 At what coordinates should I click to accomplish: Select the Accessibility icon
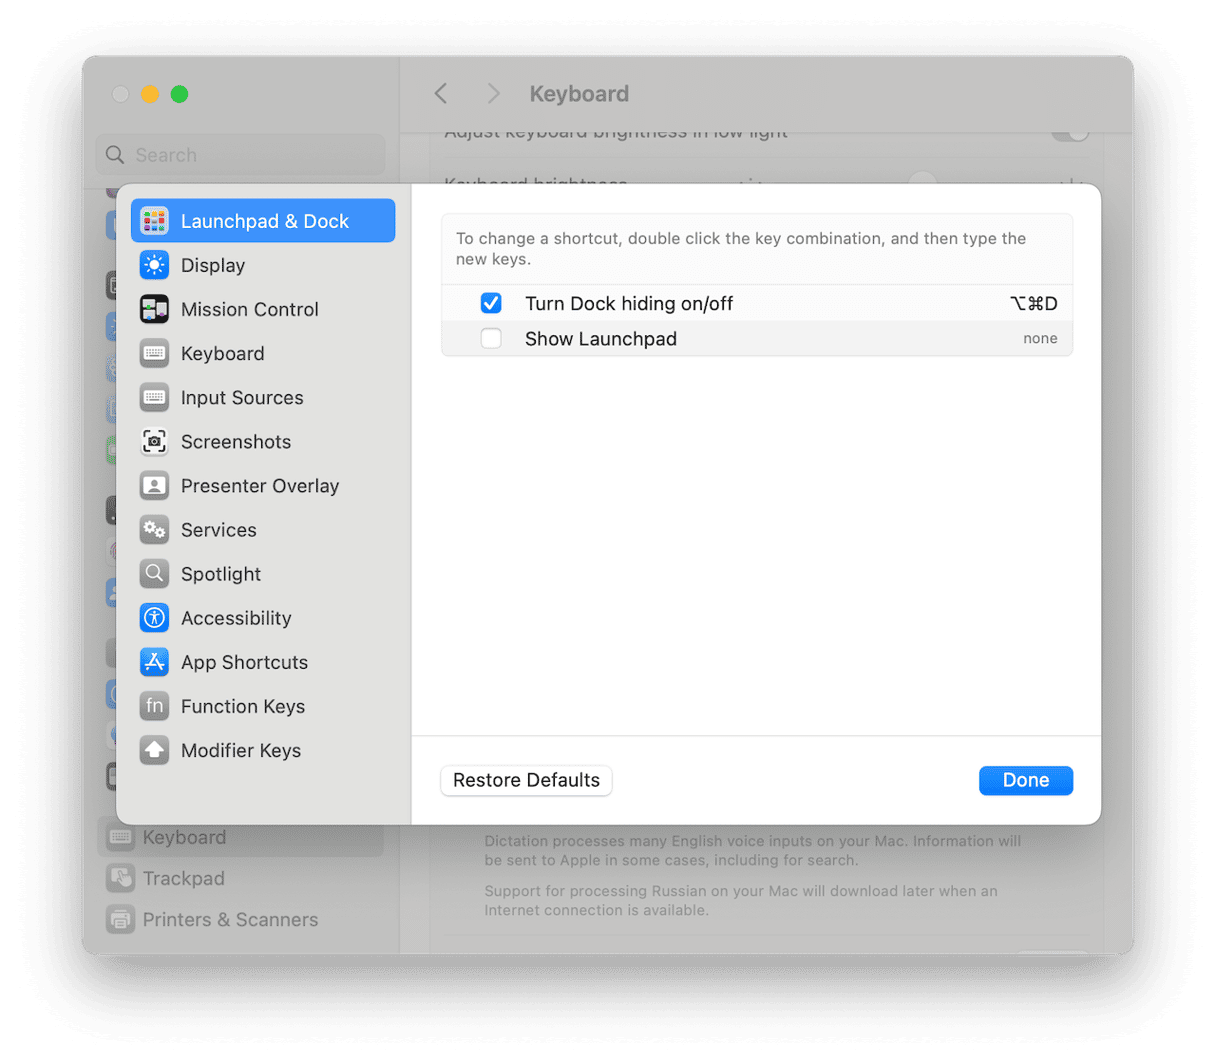(x=154, y=618)
